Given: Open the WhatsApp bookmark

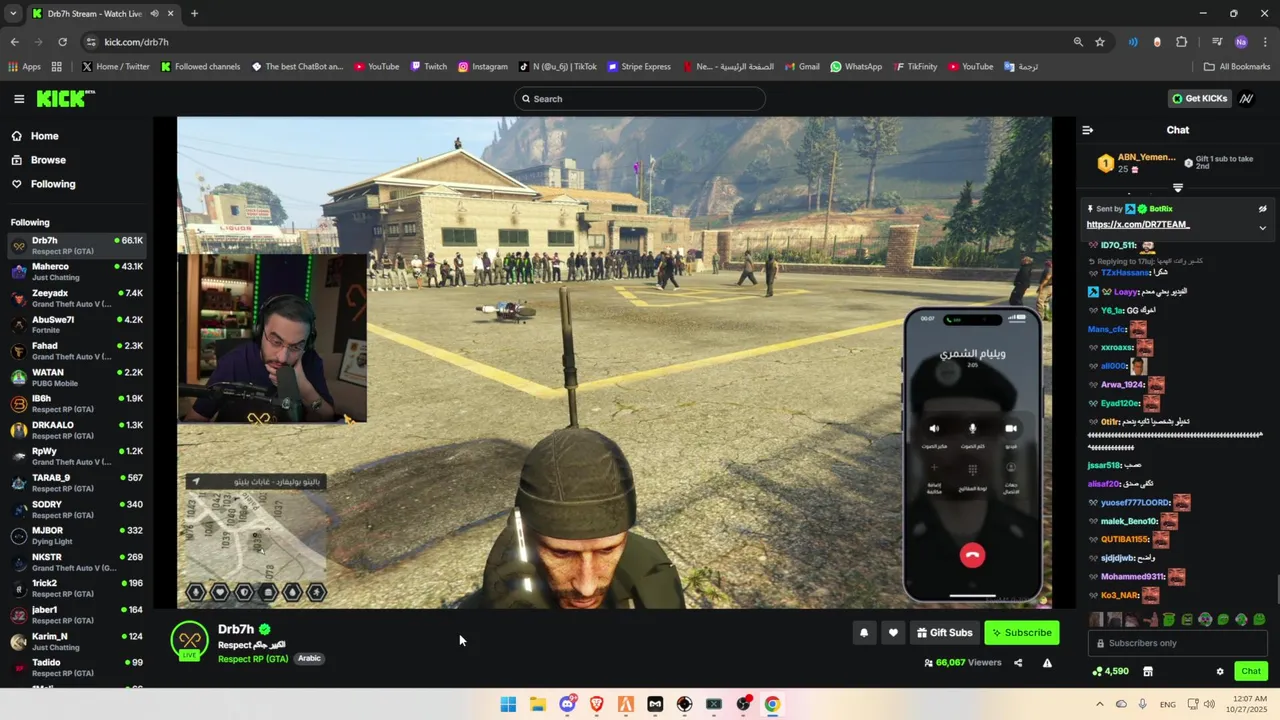Looking at the screenshot, I should tap(856, 67).
